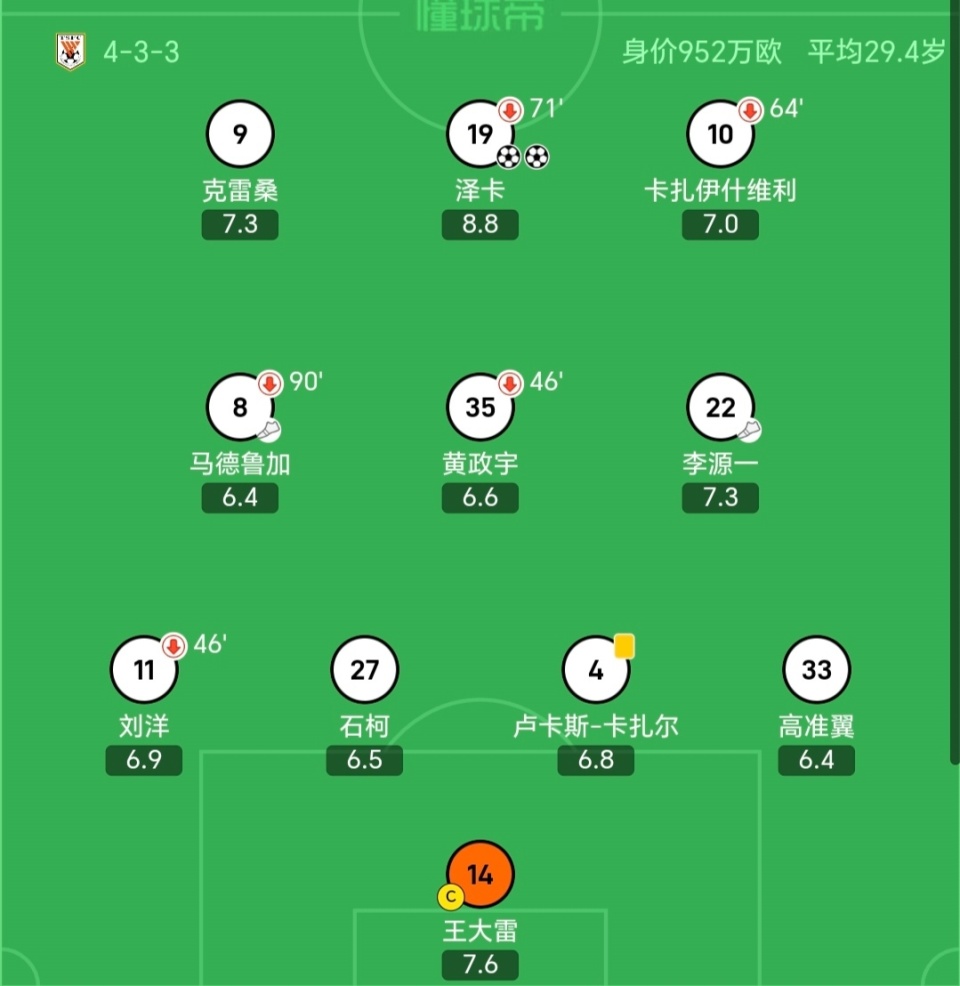The width and height of the screenshot is (960, 986).
Task: Click the 平均29.4岁 average age text
Action: click(x=876, y=52)
